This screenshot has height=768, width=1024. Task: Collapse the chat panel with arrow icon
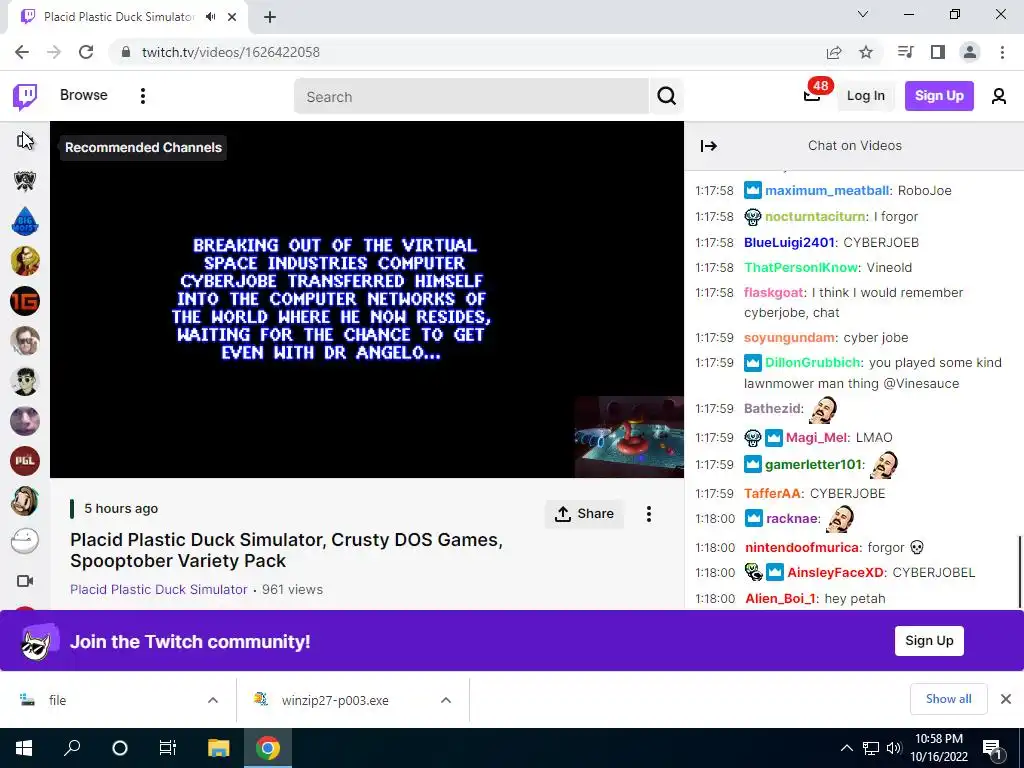(x=709, y=146)
